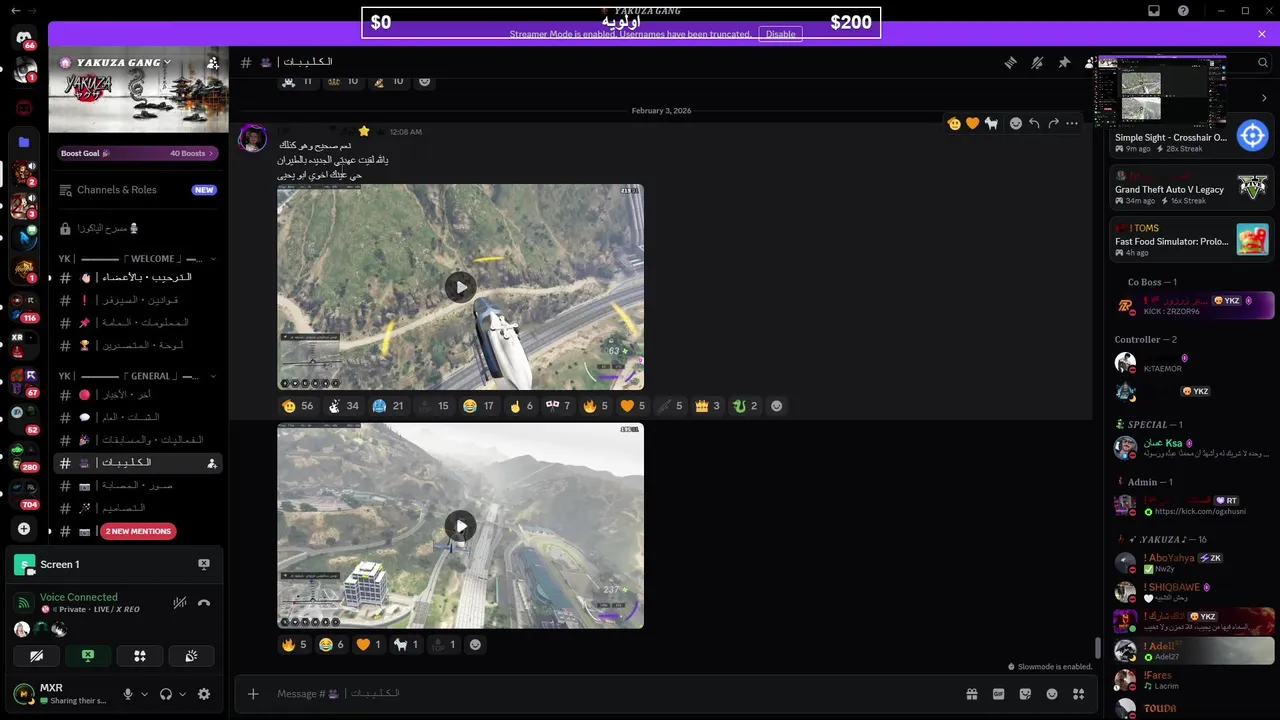The height and width of the screenshot is (720, 1280).
Task: Open attachment plus button in message bar
Action: [253, 694]
